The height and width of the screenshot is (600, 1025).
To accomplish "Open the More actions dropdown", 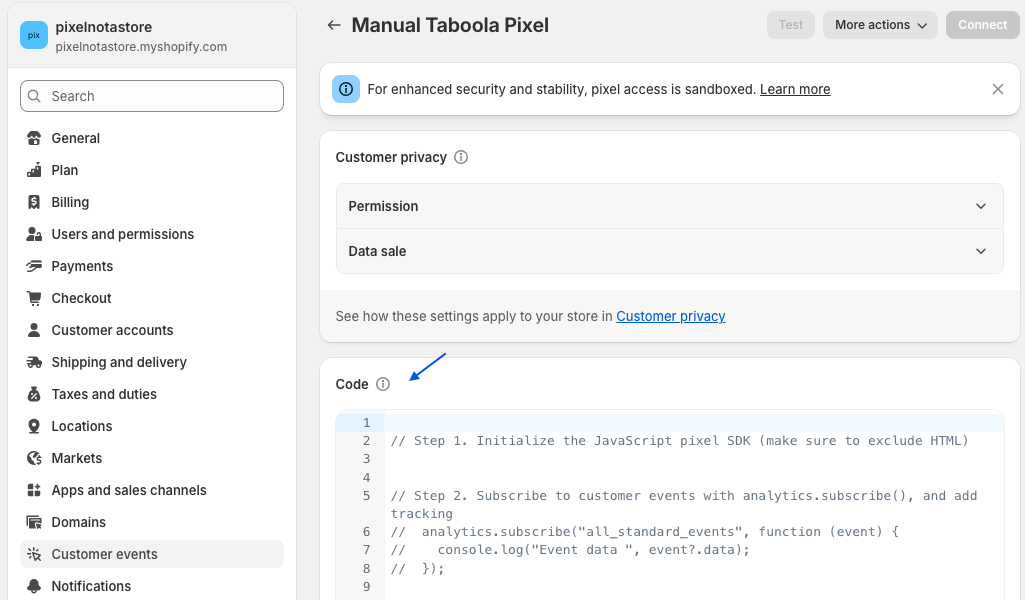I will [x=880, y=25].
